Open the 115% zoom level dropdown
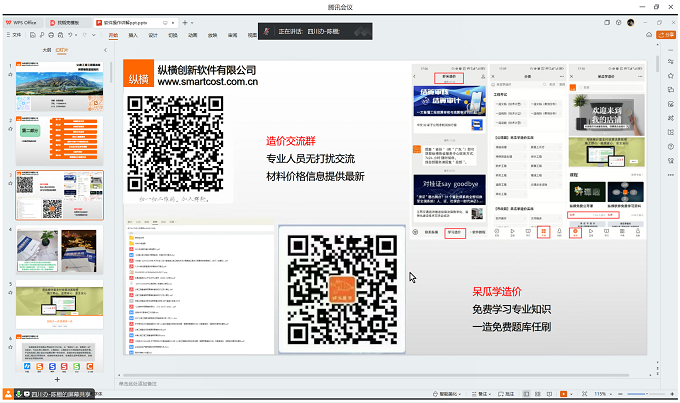The height and width of the screenshot is (403, 680). [602, 394]
